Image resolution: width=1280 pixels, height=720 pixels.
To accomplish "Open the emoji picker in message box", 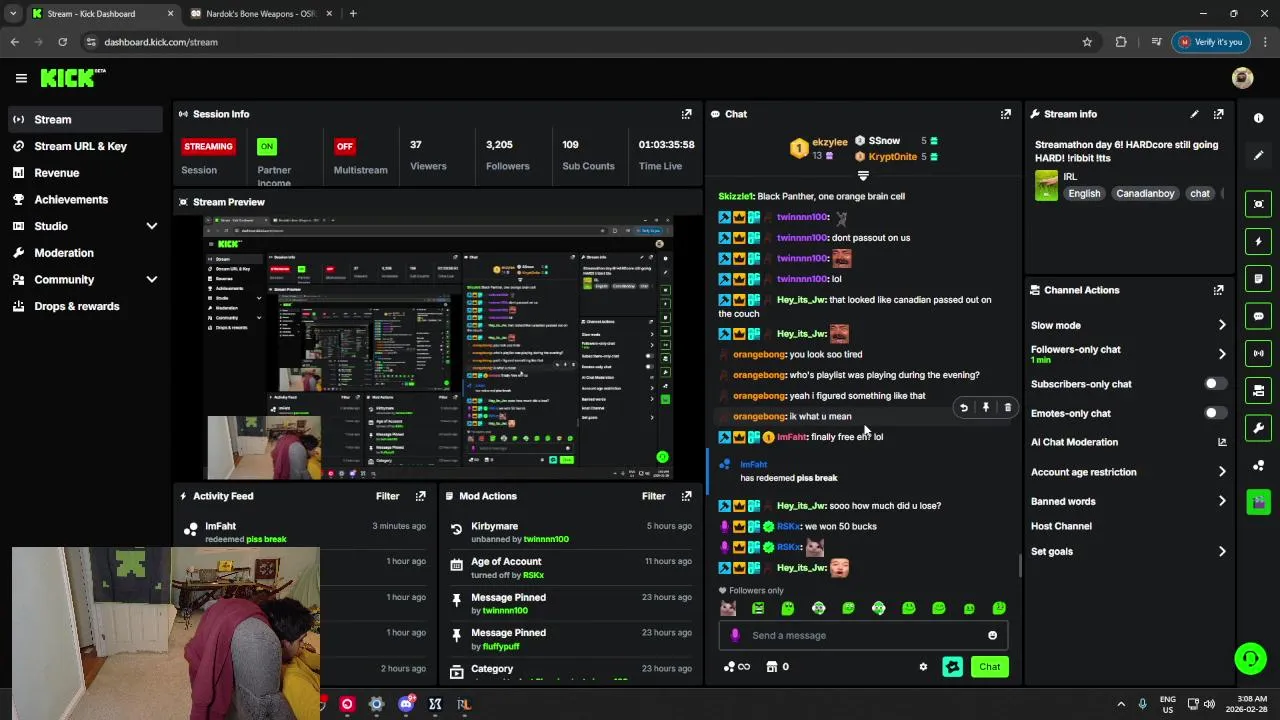I will pos(992,635).
